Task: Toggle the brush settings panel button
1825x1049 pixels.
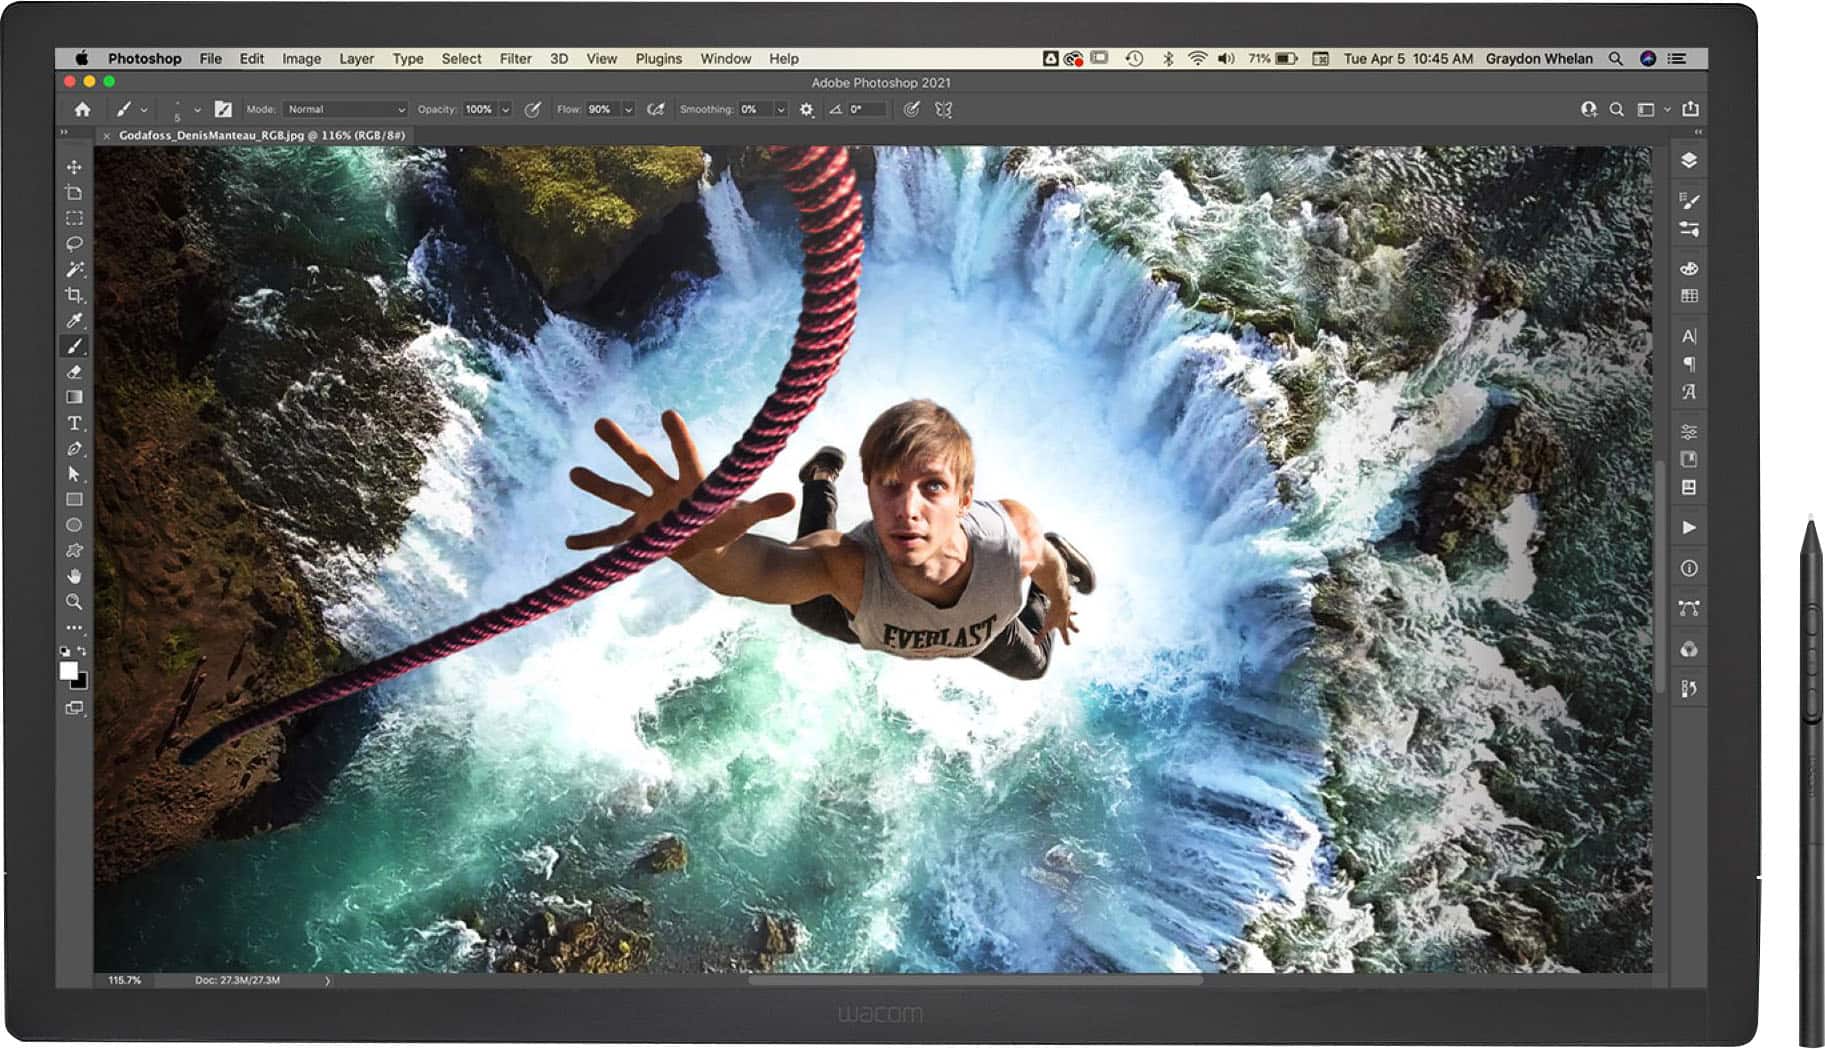Action: click(223, 110)
